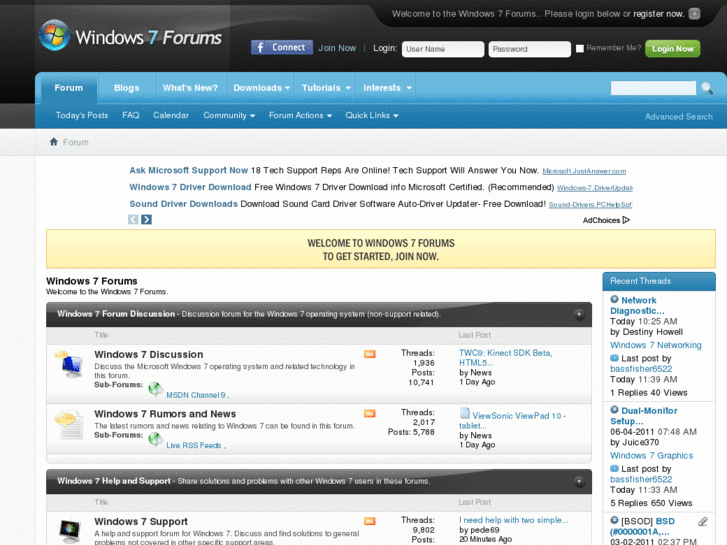This screenshot has height=545, width=727.
Task: Expand the Quick Links dropdown
Action: point(372,115)
